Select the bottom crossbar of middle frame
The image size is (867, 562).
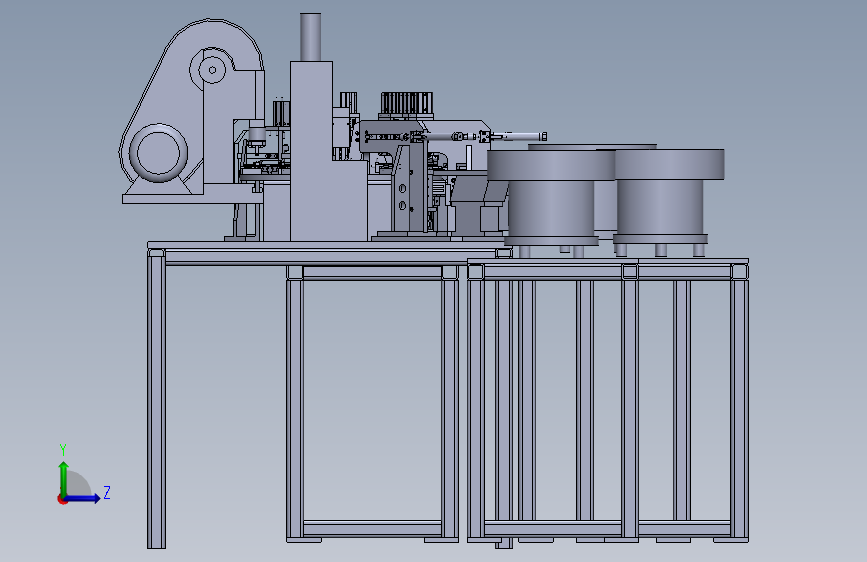[372, 528]
